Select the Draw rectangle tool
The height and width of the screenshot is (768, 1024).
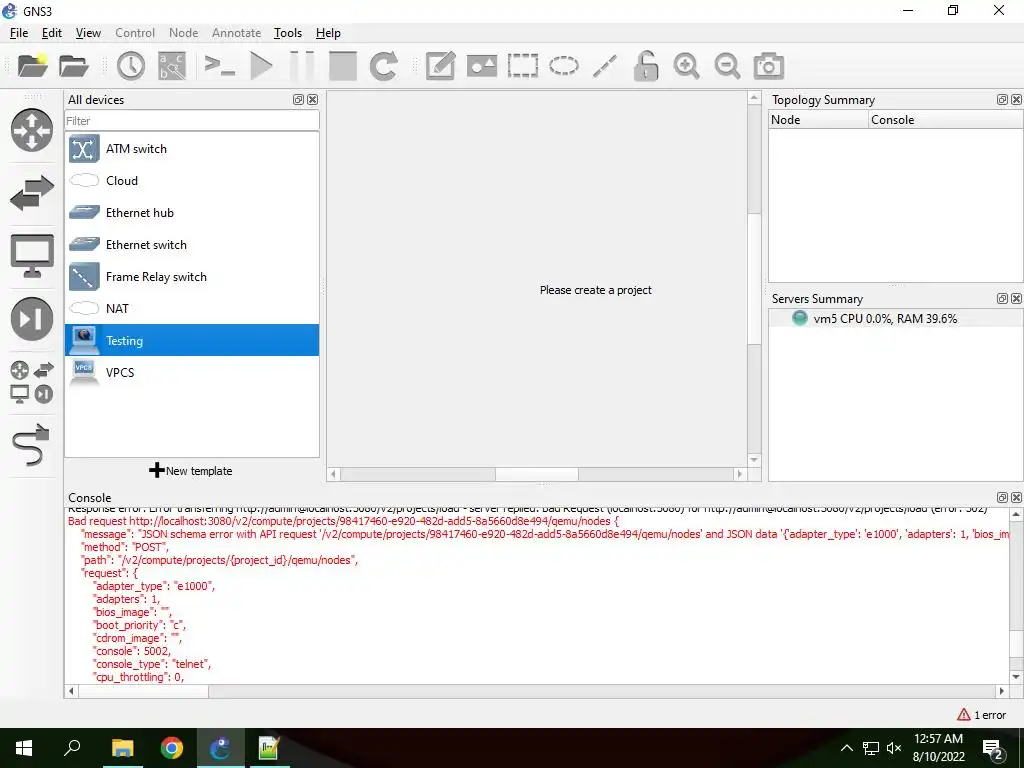coord(522,65)
